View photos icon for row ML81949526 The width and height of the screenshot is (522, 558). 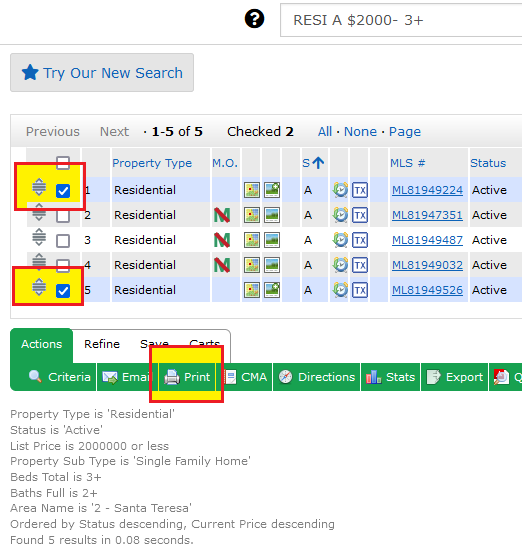pos(272,290)
